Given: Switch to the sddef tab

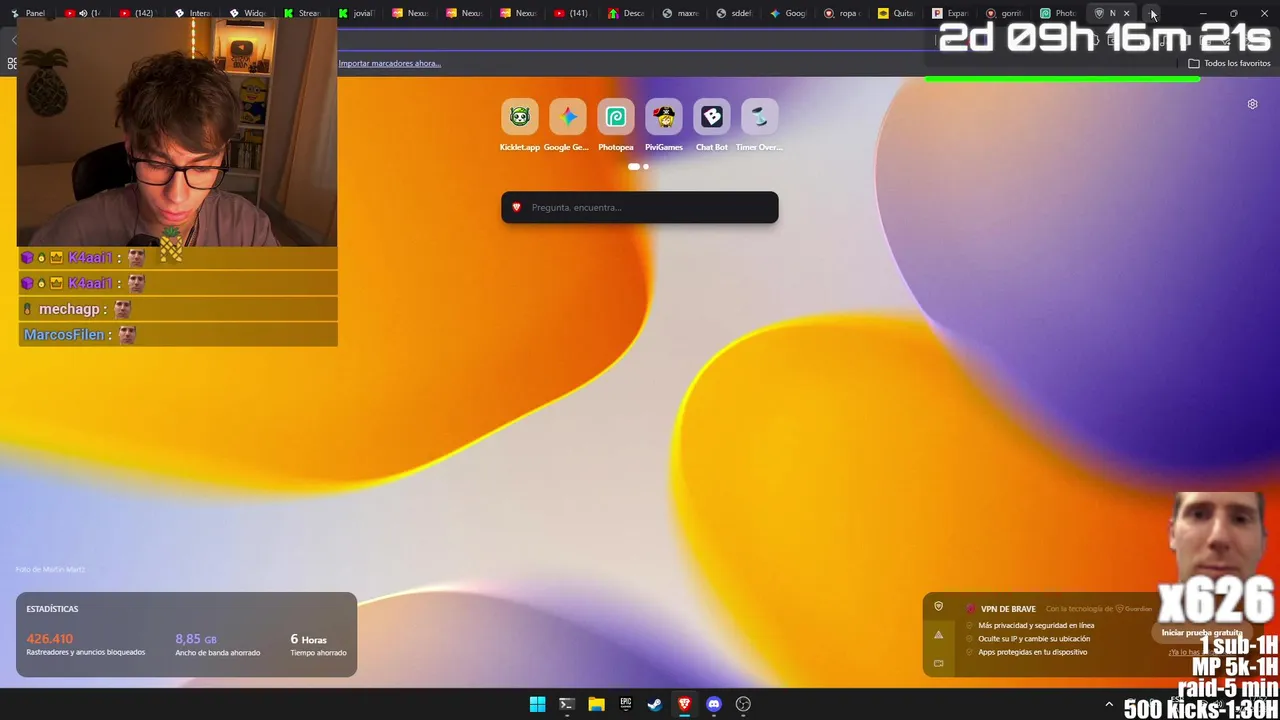Looking at the screenshot, I should [x=734, y=13].
